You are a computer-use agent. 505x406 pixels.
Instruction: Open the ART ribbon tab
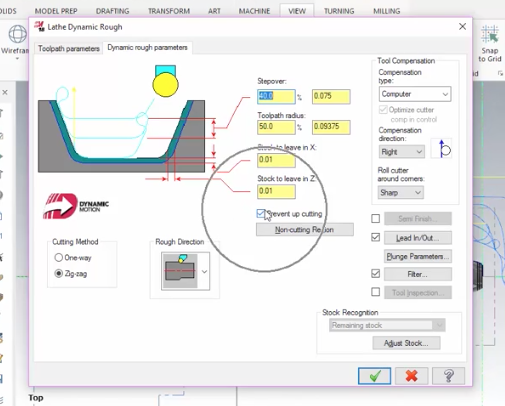(214, 11)
